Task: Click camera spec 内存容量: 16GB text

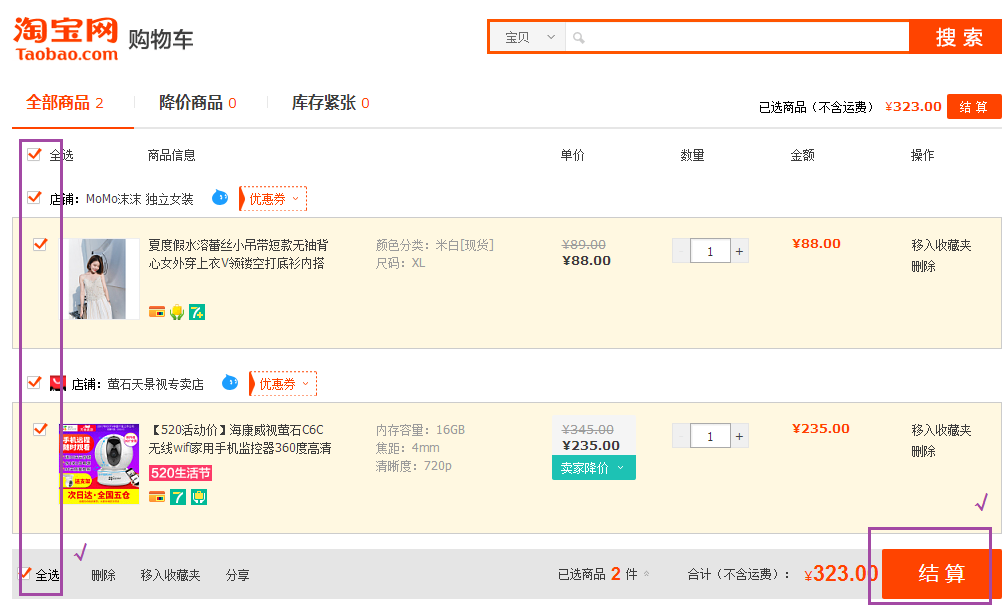Action: (420, 430)
